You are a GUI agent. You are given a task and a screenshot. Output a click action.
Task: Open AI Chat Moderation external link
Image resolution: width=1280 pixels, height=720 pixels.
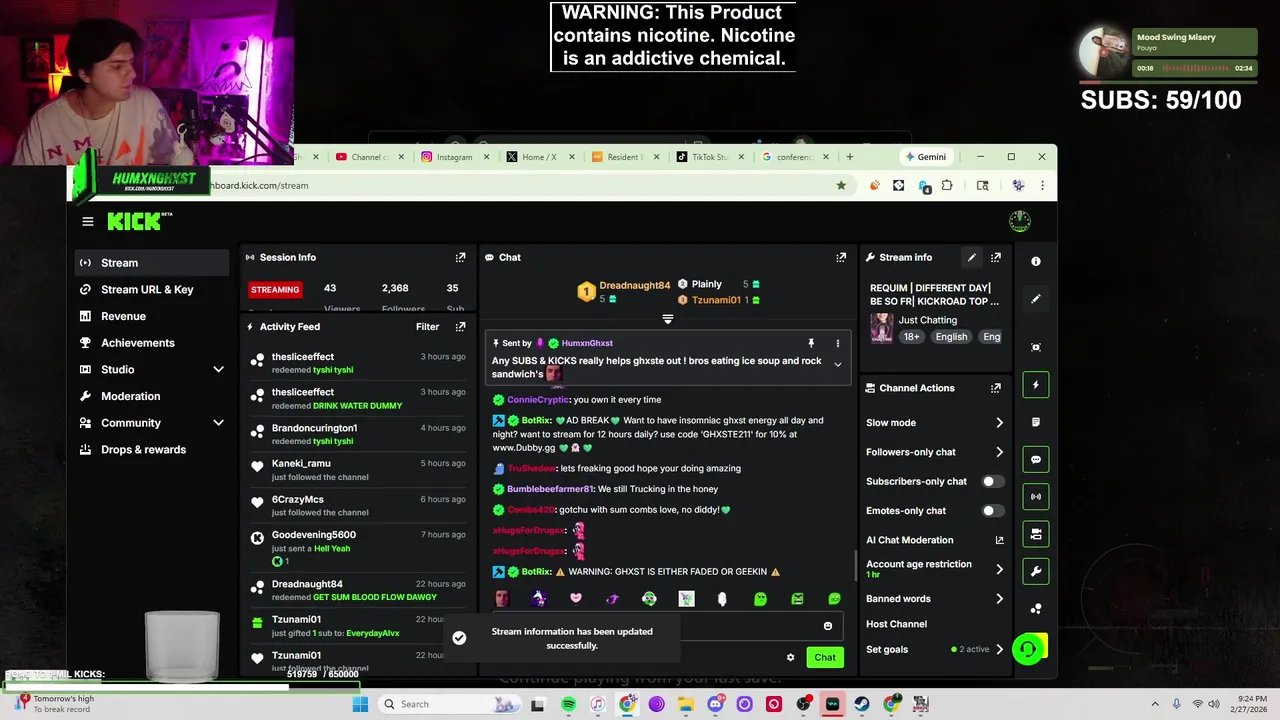tap(999, 540)
